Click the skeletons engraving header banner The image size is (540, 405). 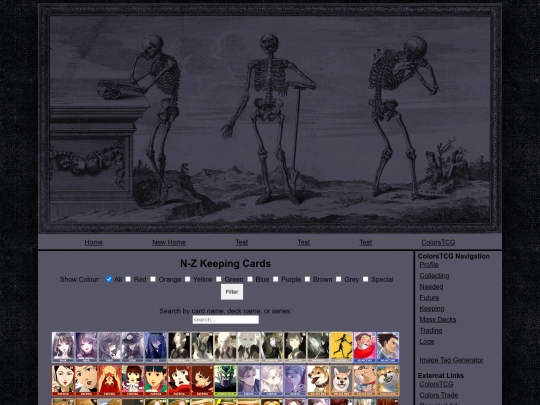[x=270, y=119]
